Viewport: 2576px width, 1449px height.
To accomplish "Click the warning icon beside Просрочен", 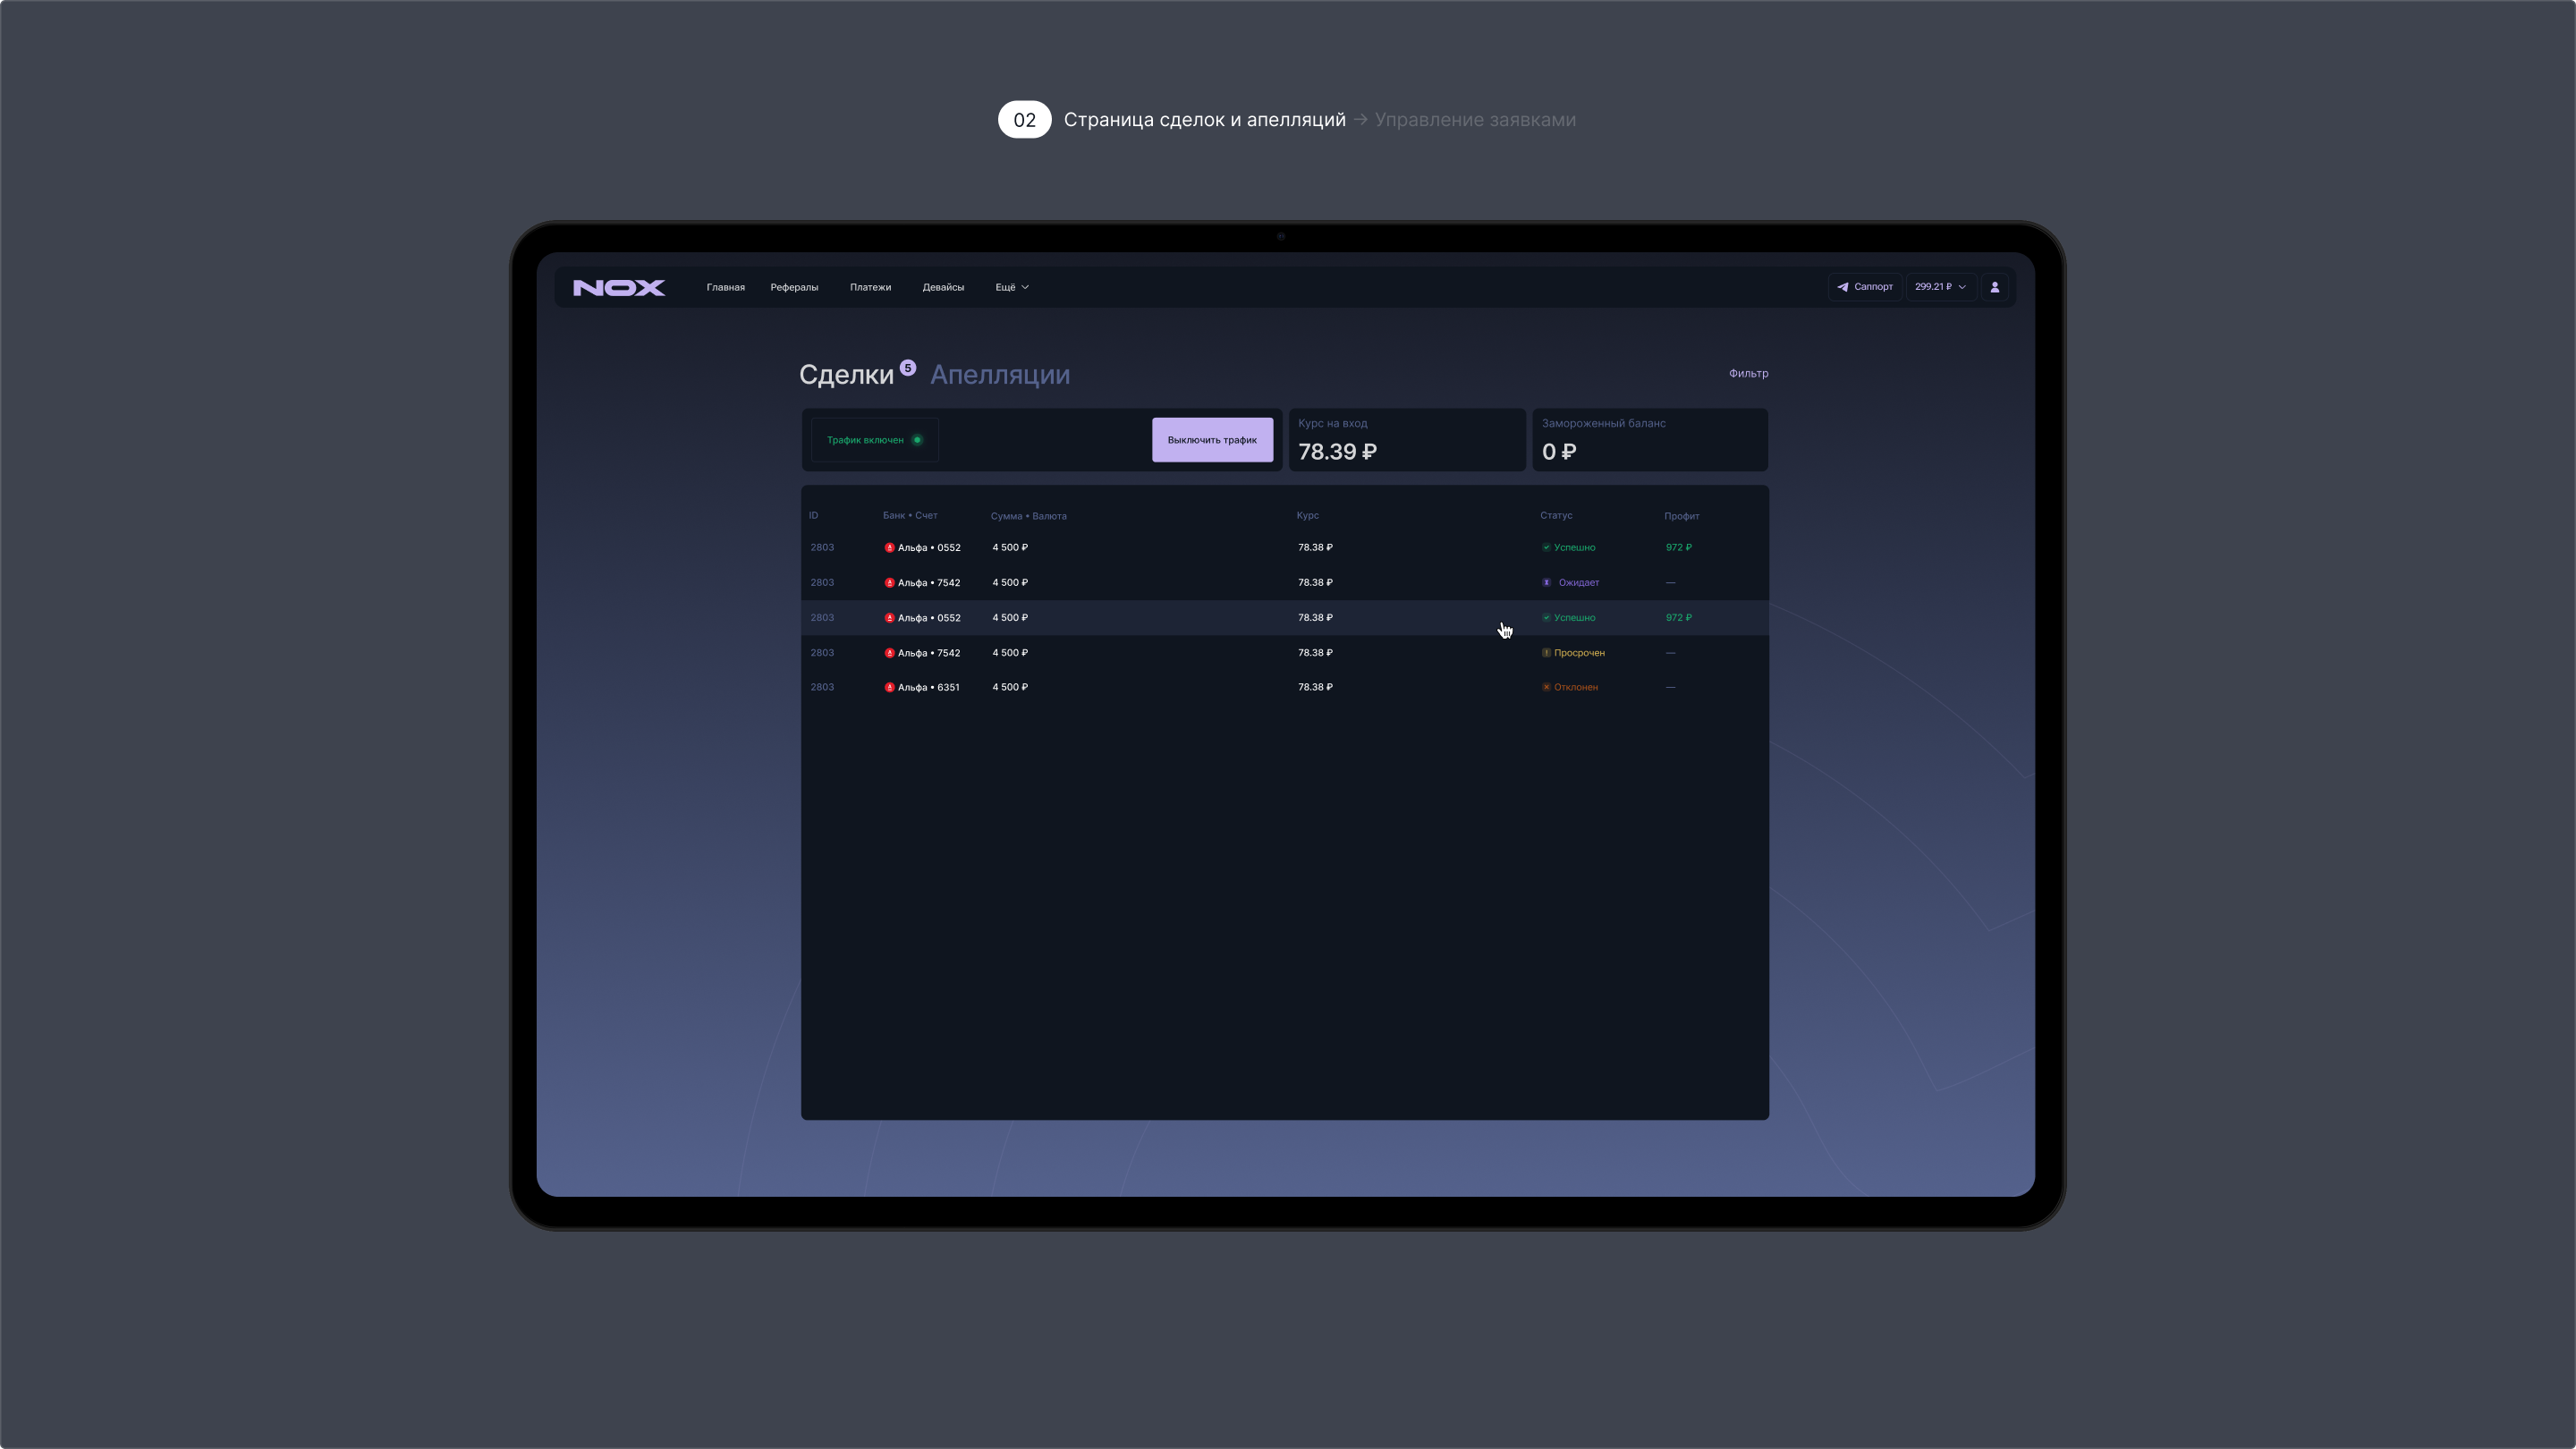I will pos(1546,653).
